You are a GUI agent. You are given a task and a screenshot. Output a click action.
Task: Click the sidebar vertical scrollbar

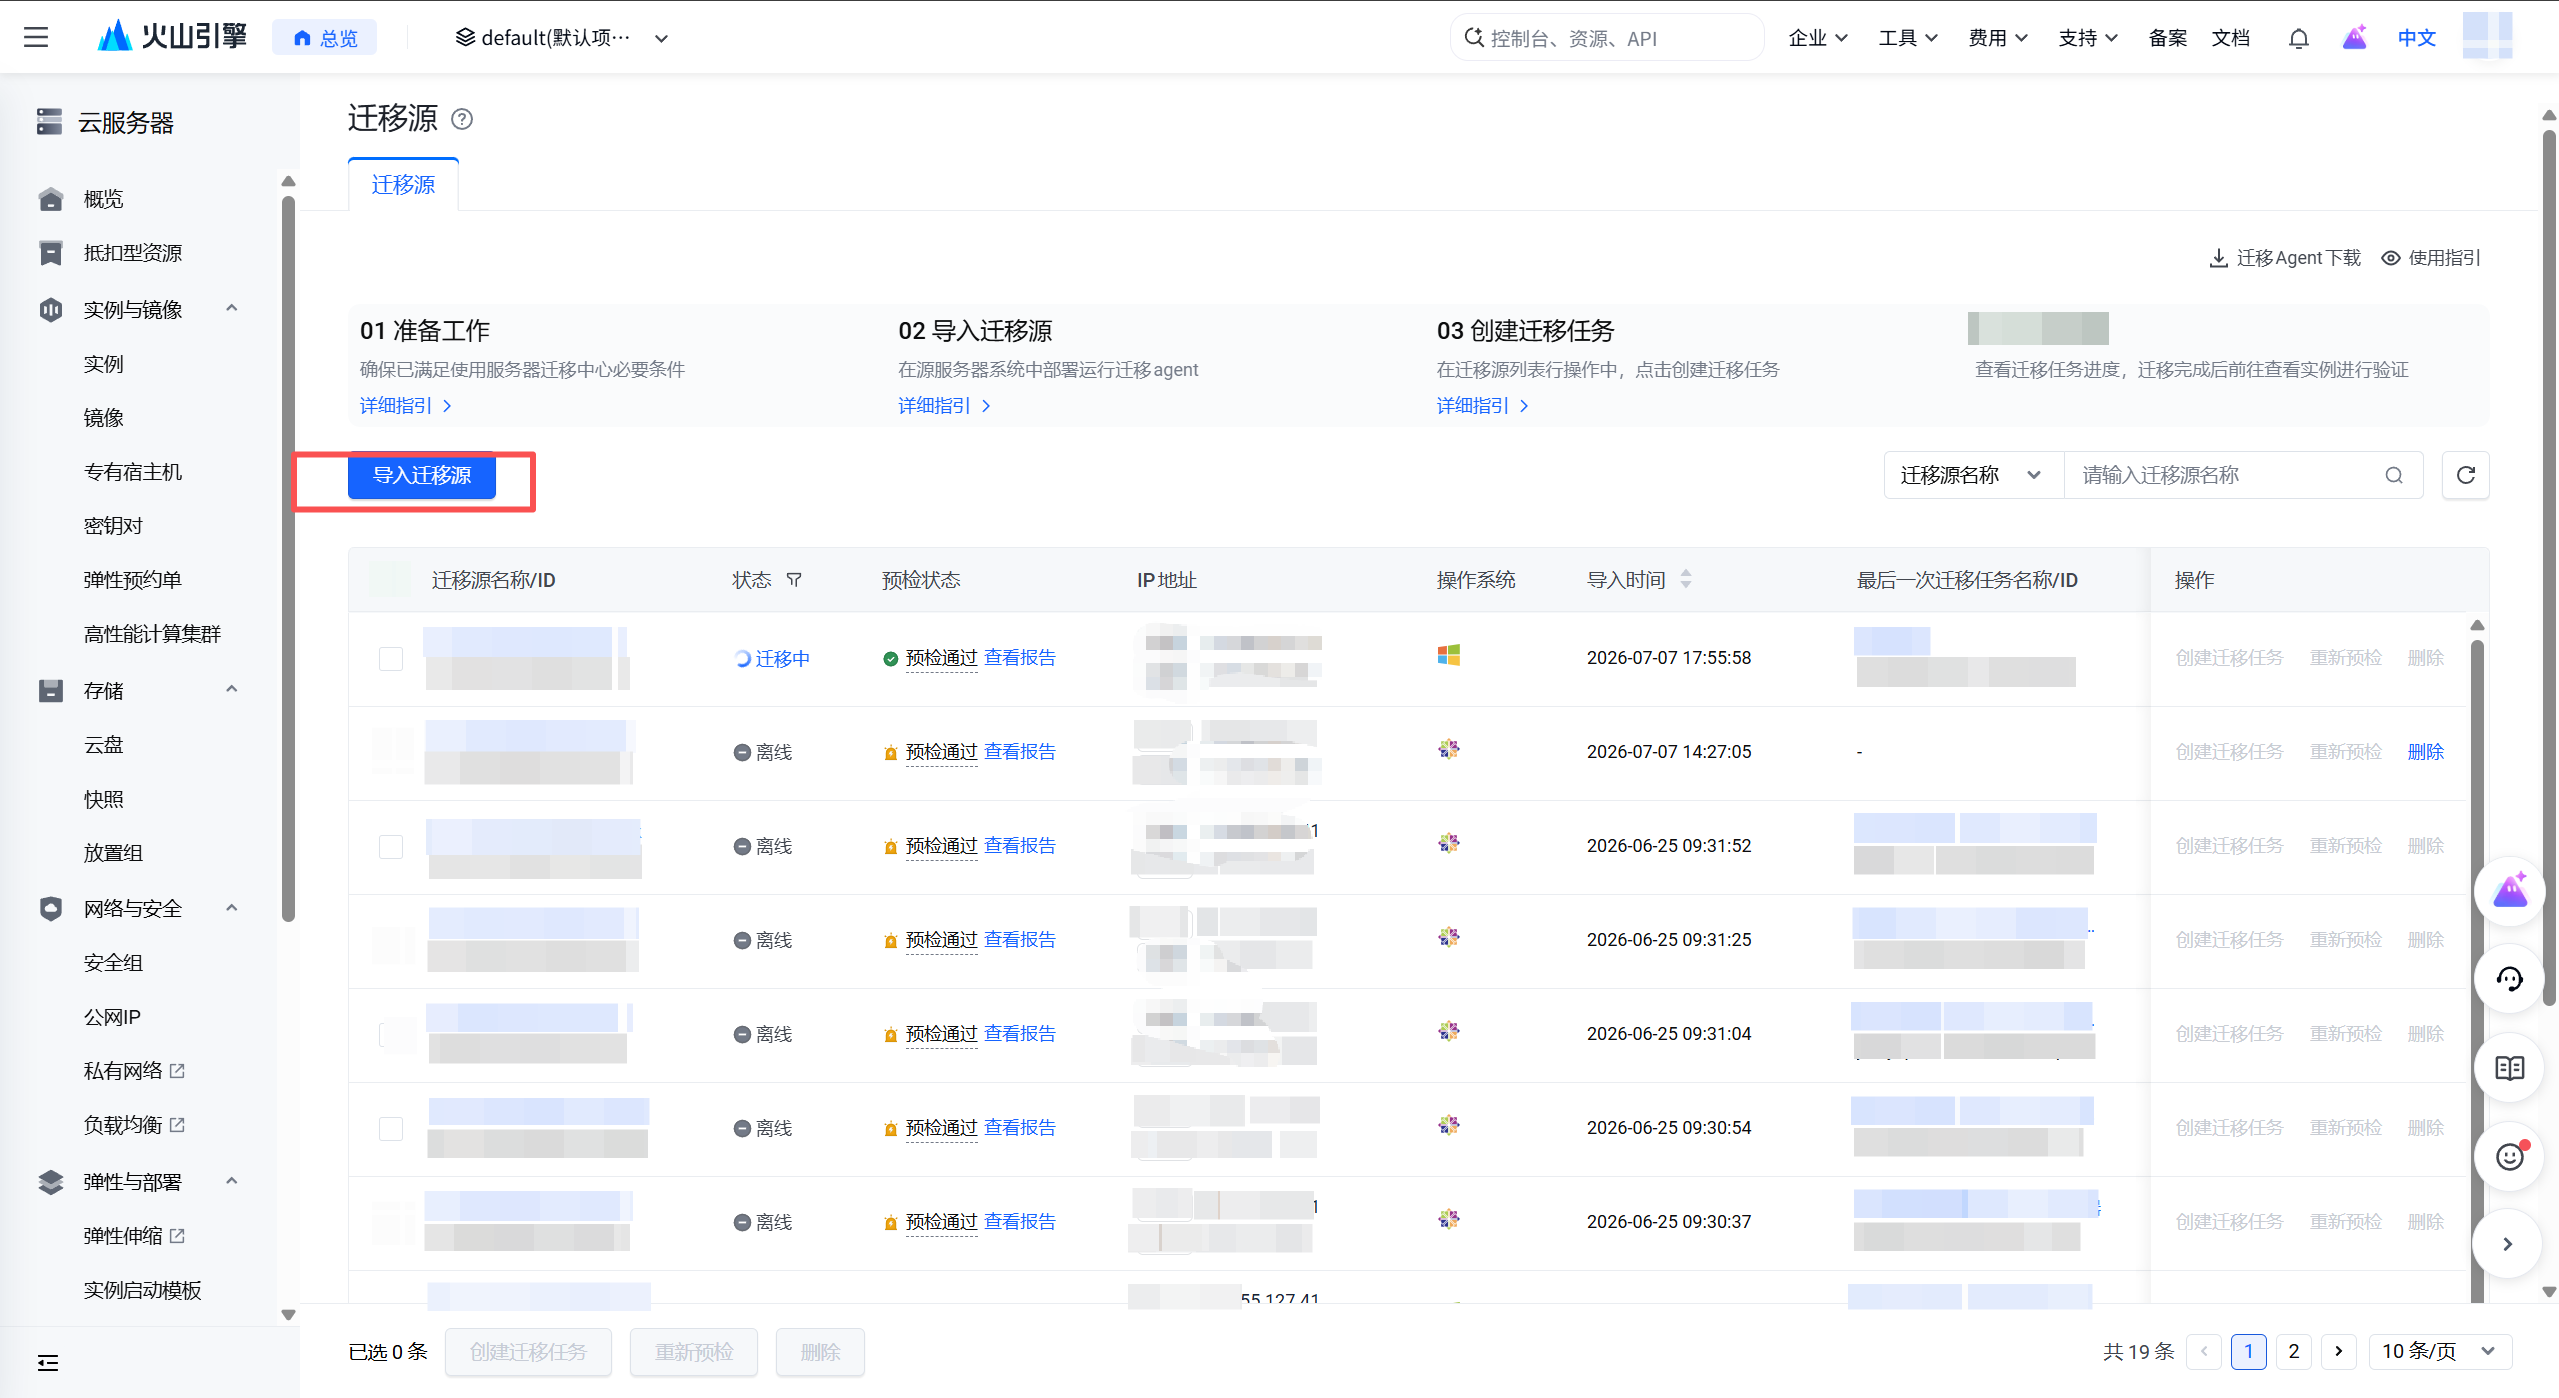point(288,560)
